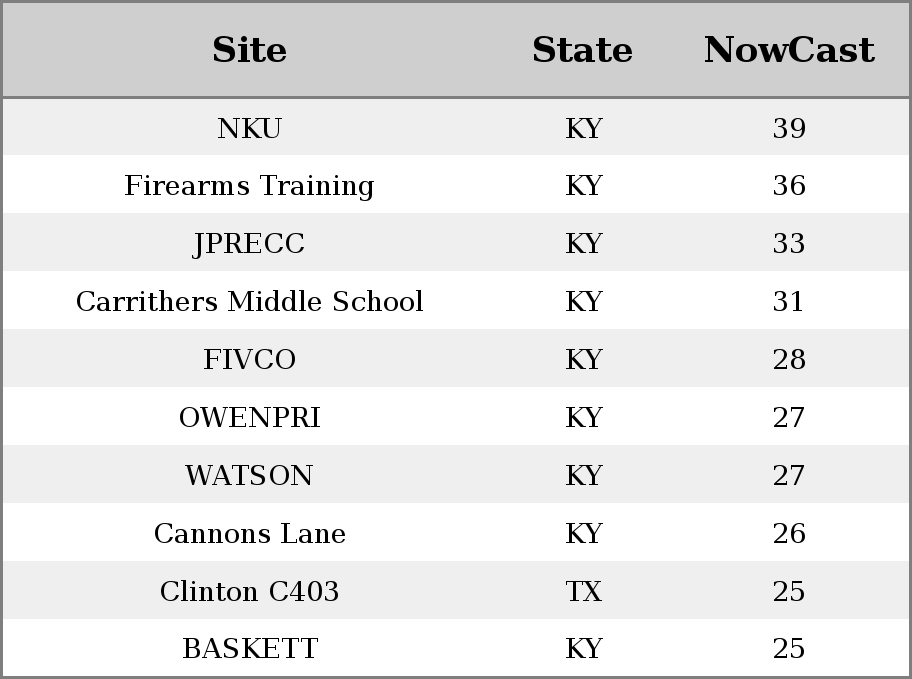Click the NowCast value 31
This screenshot has width=912, height=679.
(x=789, y=301)
